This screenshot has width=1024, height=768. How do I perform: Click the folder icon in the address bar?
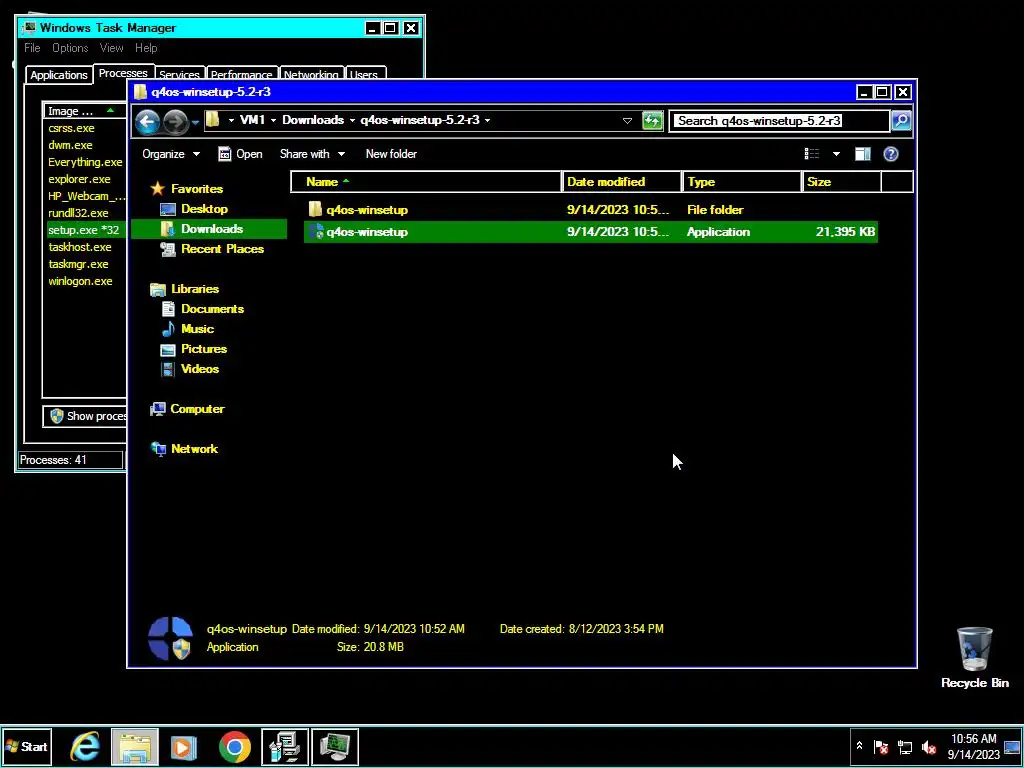[212, 120]
